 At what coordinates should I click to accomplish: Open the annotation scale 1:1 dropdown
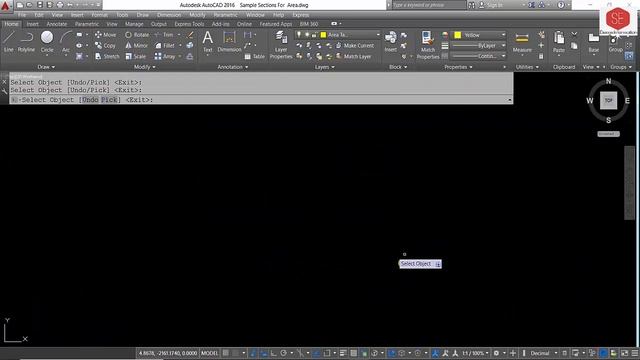pyautogui.click(x=476, y=353)
